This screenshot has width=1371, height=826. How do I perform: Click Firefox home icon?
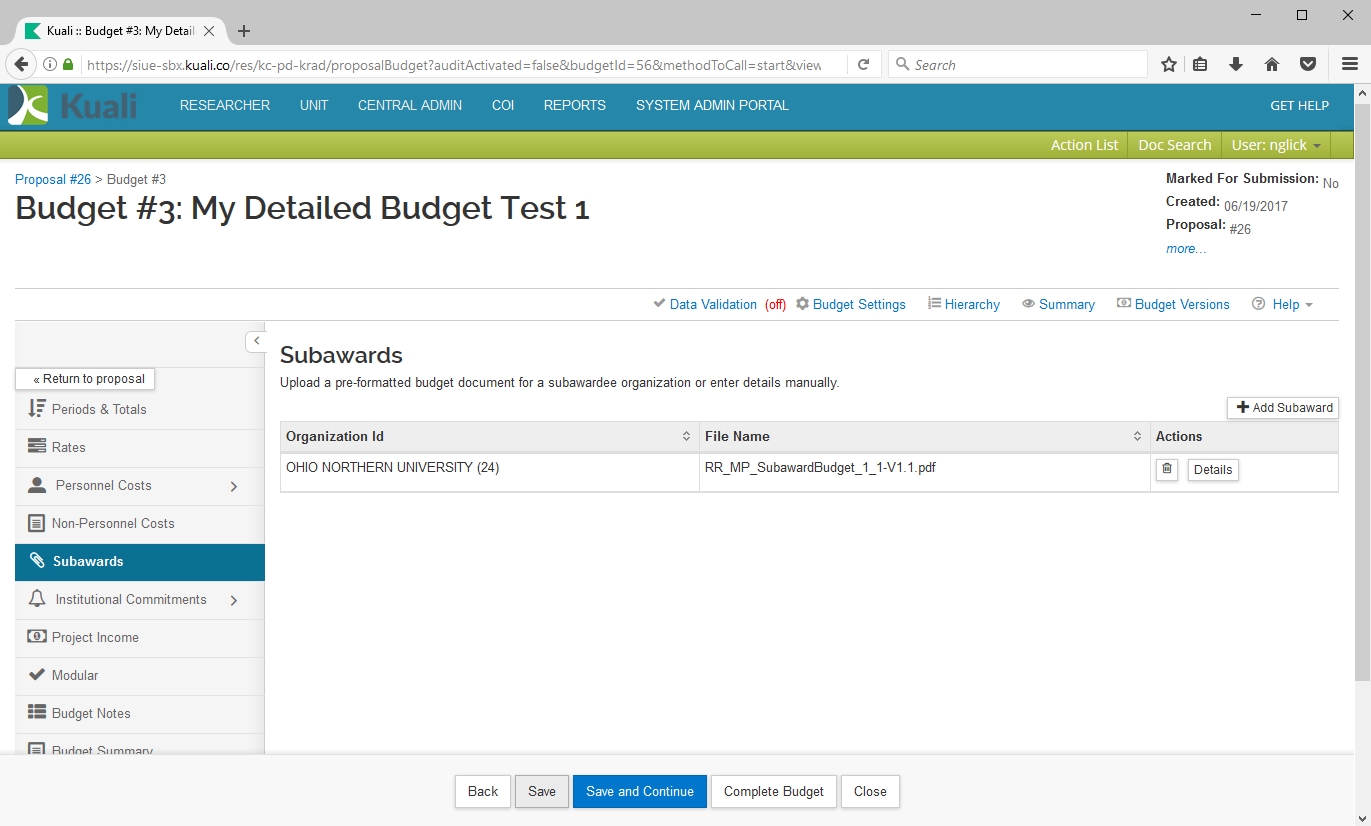tap(1272, 65)
